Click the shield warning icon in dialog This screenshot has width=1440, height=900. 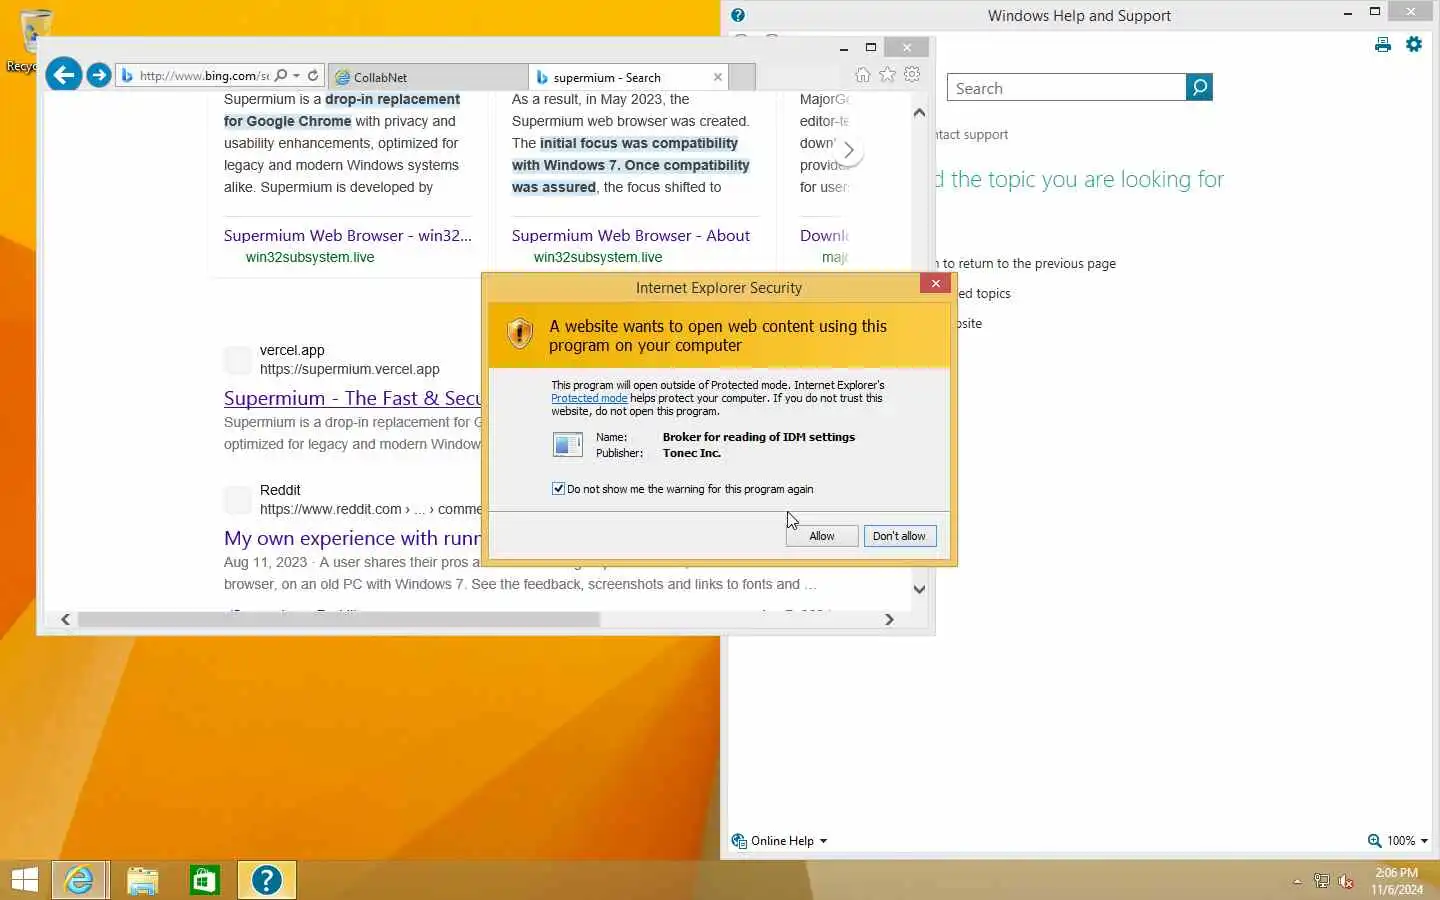(520, 333)
